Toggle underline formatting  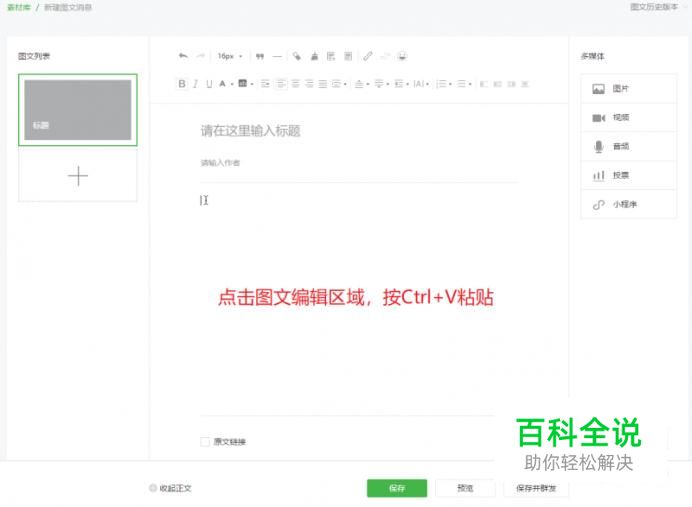click(x=209, y=84)
